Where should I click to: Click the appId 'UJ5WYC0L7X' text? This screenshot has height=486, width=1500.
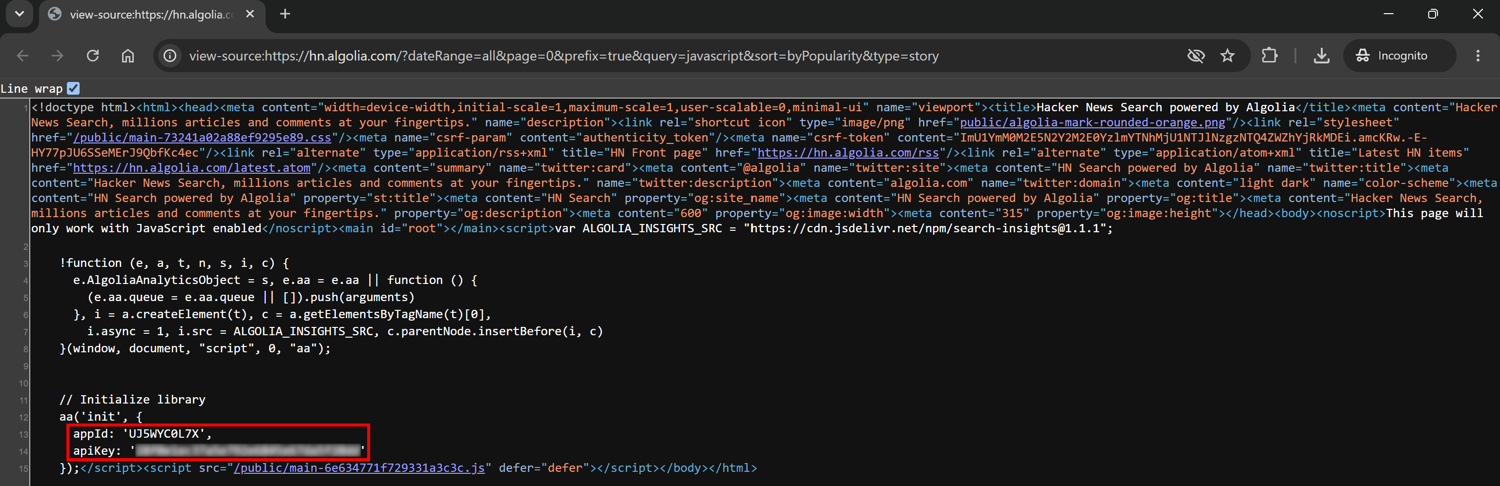143,434
